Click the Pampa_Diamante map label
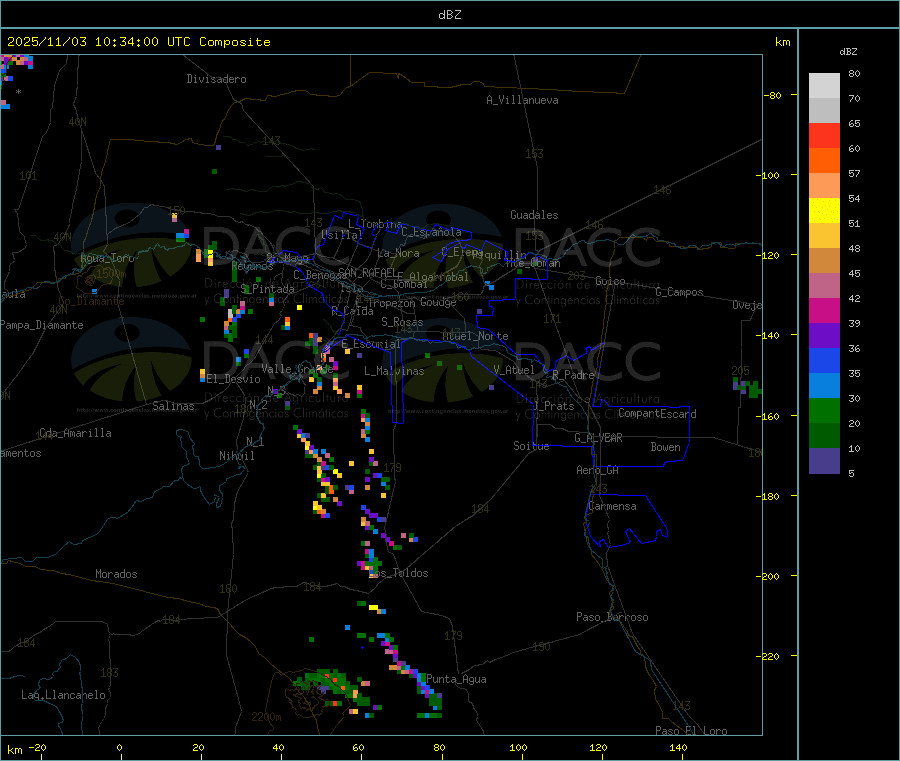Screen dimensions: 900x761 point(42,325)
